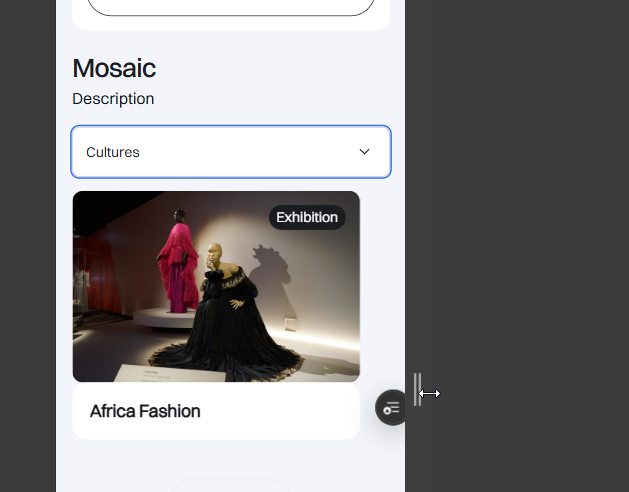Screen dimensions: 629x492
Task: Open the Cultures dropdown
Action: point(231,152)
